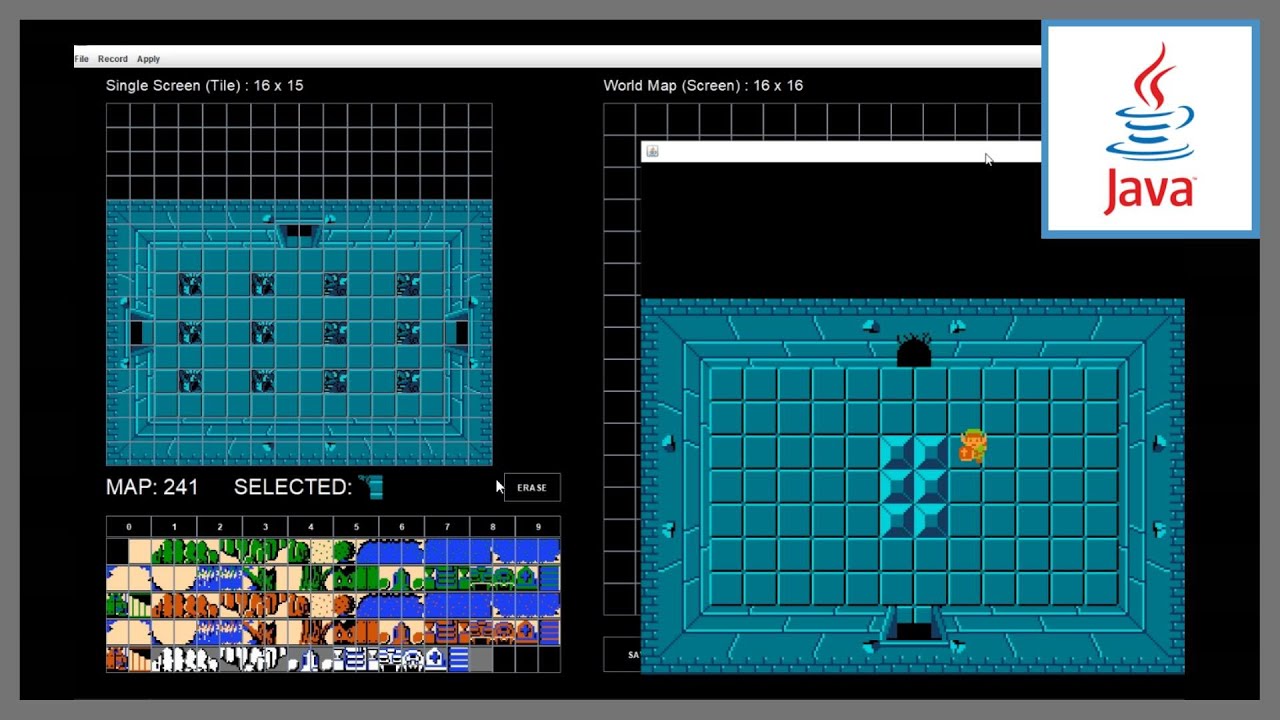Click the dark cave opening at top of game room

(x=914, y=351)
